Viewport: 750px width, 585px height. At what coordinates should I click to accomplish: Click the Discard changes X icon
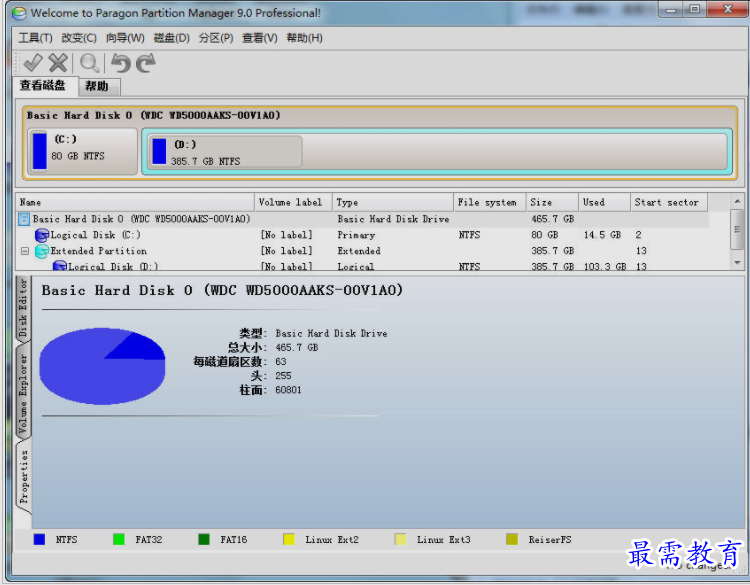point(59,63)
